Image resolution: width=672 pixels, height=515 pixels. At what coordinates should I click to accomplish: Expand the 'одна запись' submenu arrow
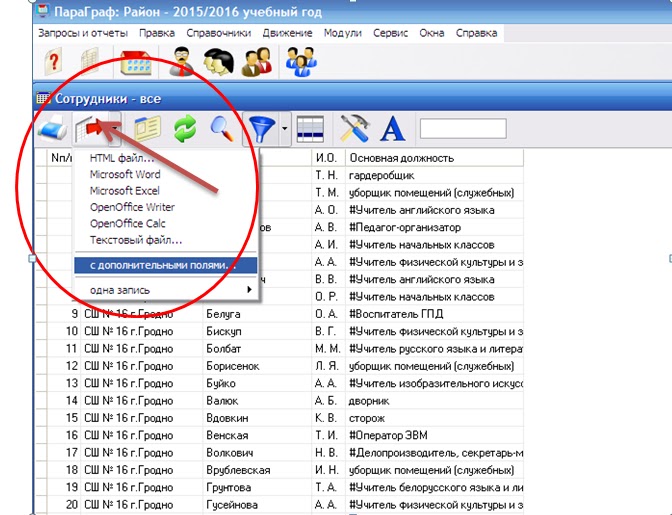coord(249,290)
